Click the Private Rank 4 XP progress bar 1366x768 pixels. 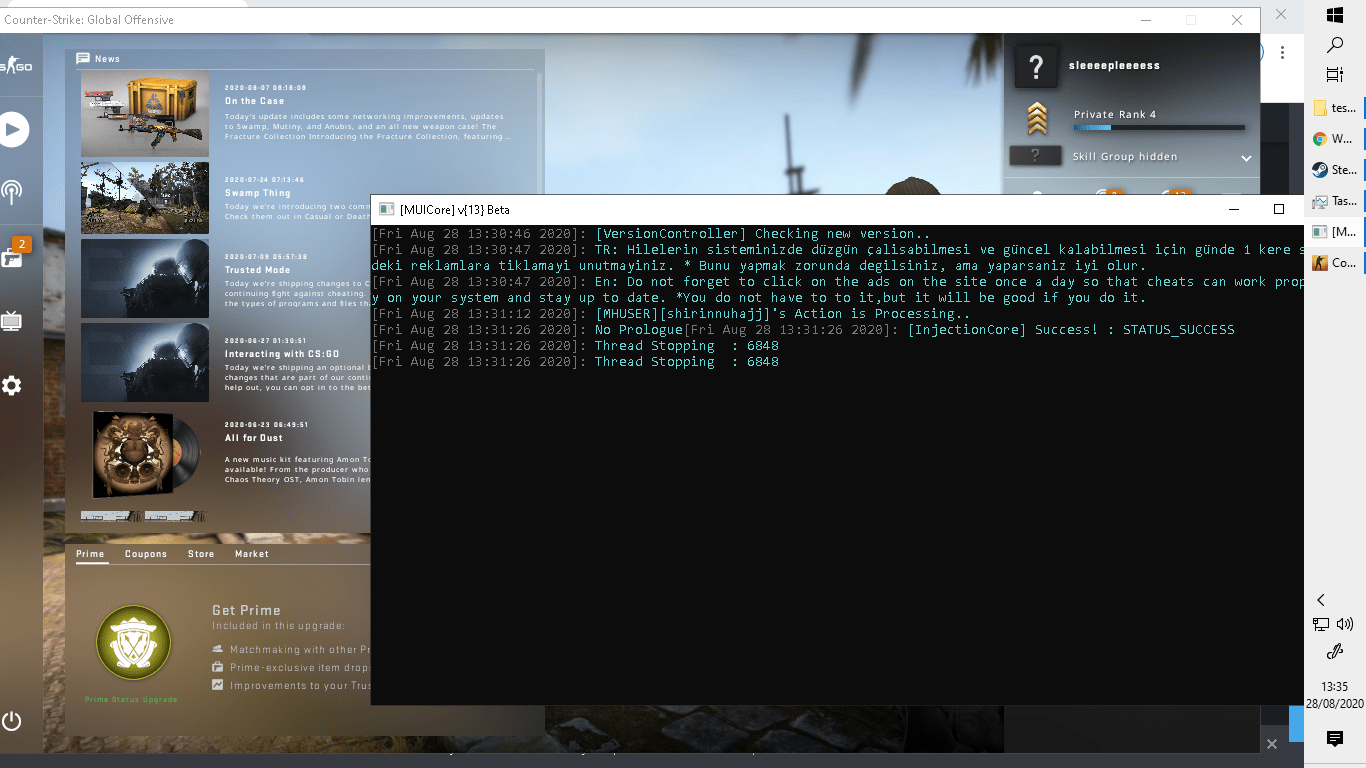(1159, 128)
